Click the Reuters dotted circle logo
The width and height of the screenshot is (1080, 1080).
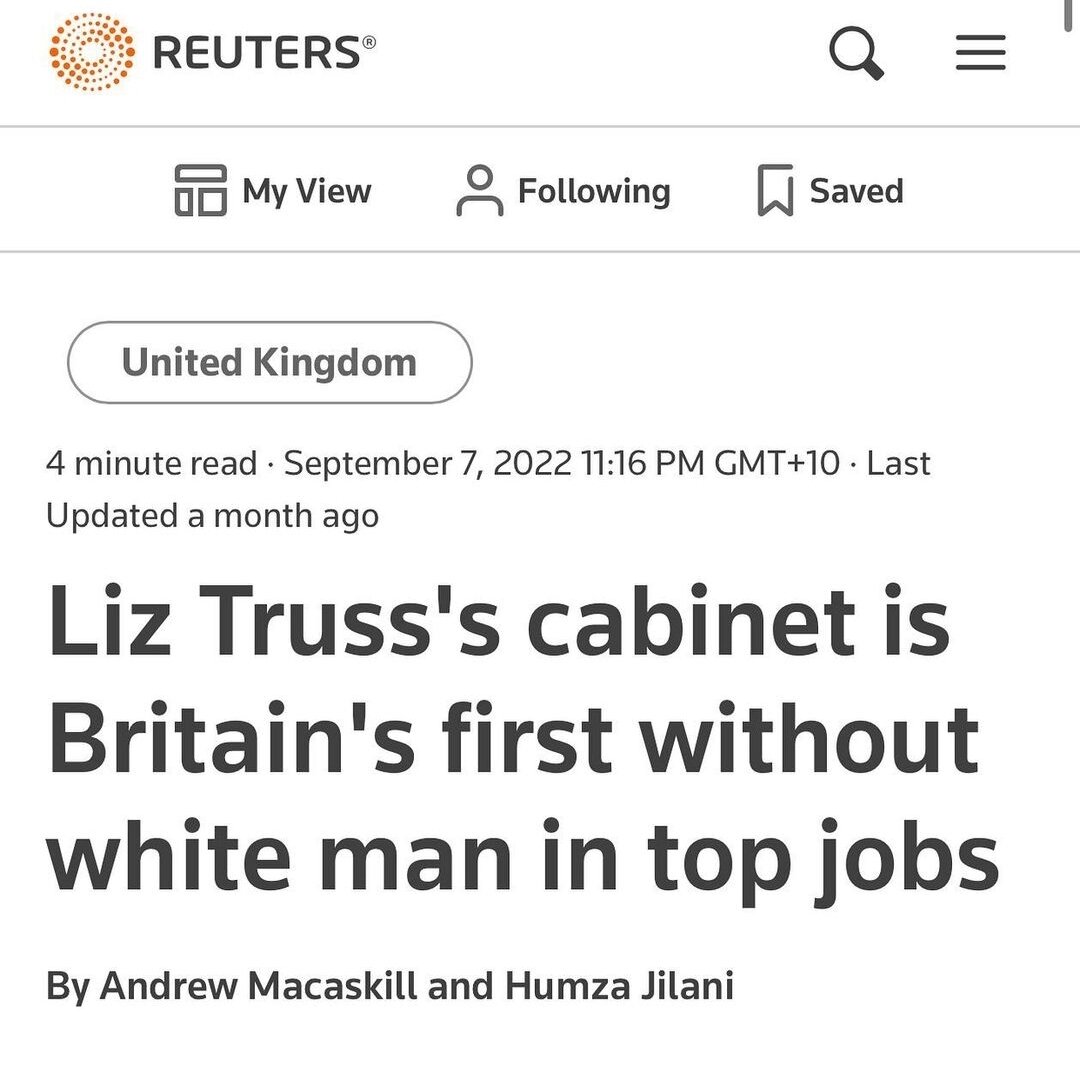(x=91, y=53)
